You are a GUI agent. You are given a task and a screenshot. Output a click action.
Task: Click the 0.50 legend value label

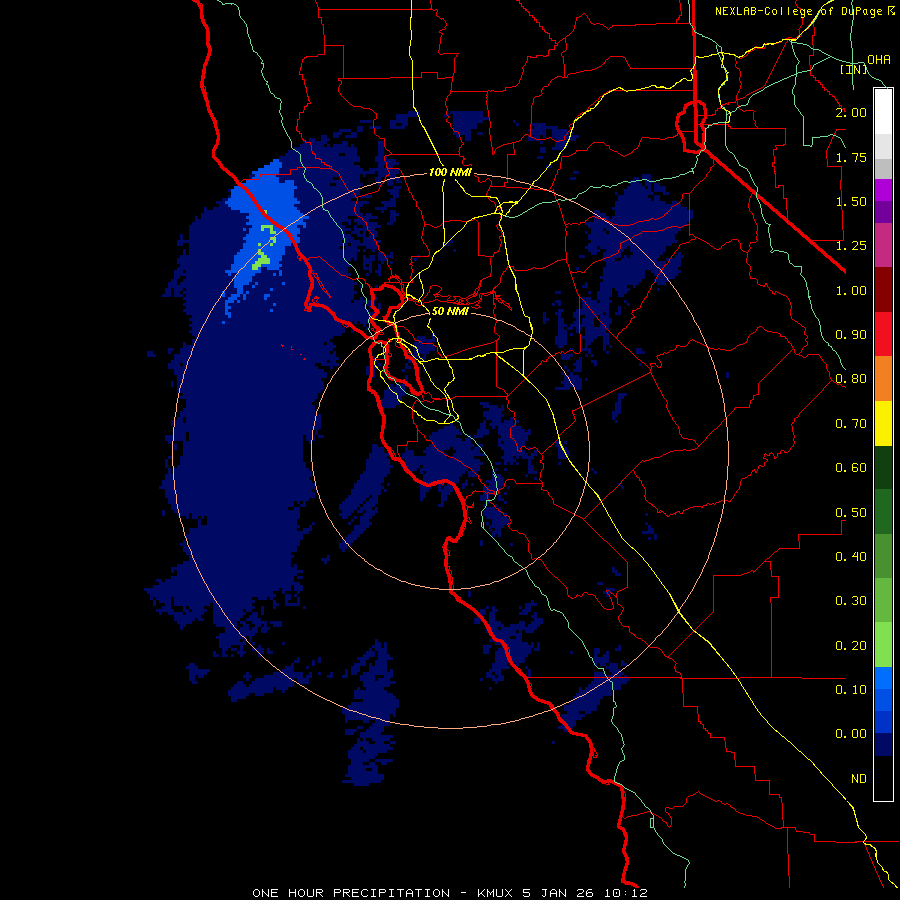tap(851, 513)
